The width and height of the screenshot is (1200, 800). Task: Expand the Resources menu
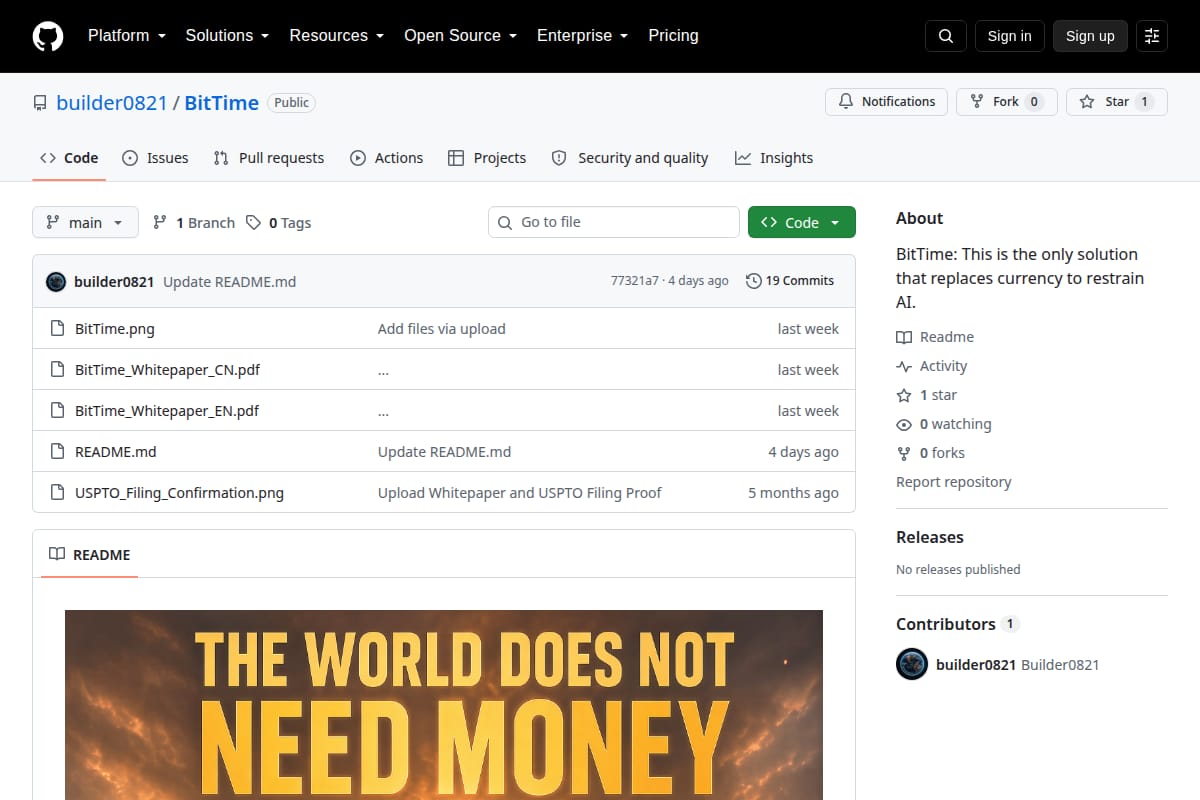point(337,36)
